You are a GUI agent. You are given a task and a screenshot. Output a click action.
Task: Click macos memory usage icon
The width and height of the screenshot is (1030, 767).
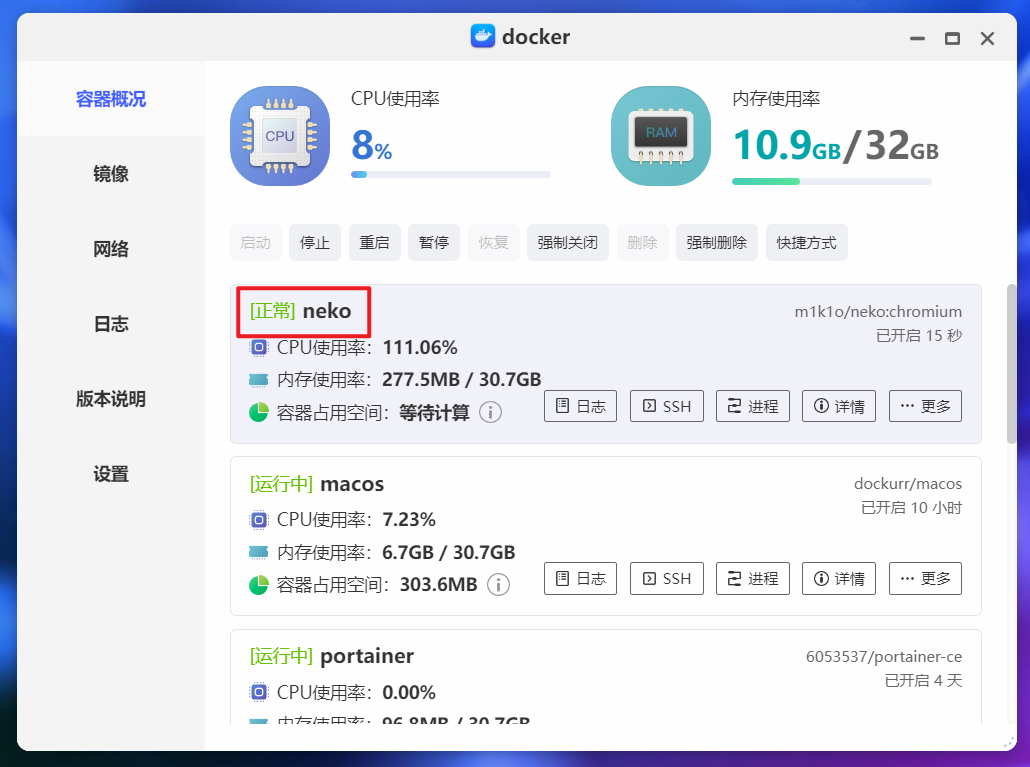click(259, 552)
